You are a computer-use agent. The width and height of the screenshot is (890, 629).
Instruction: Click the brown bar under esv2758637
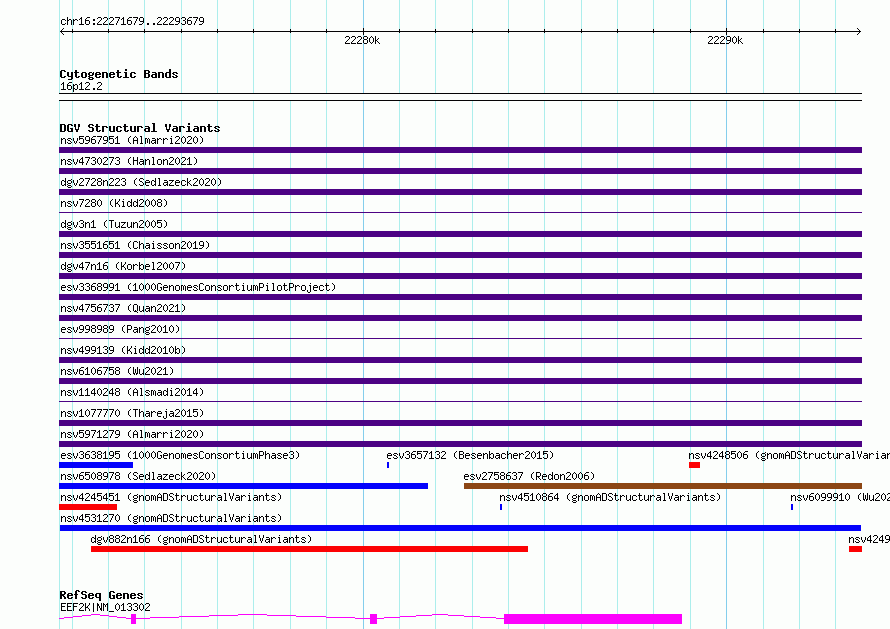click(663, 486)
